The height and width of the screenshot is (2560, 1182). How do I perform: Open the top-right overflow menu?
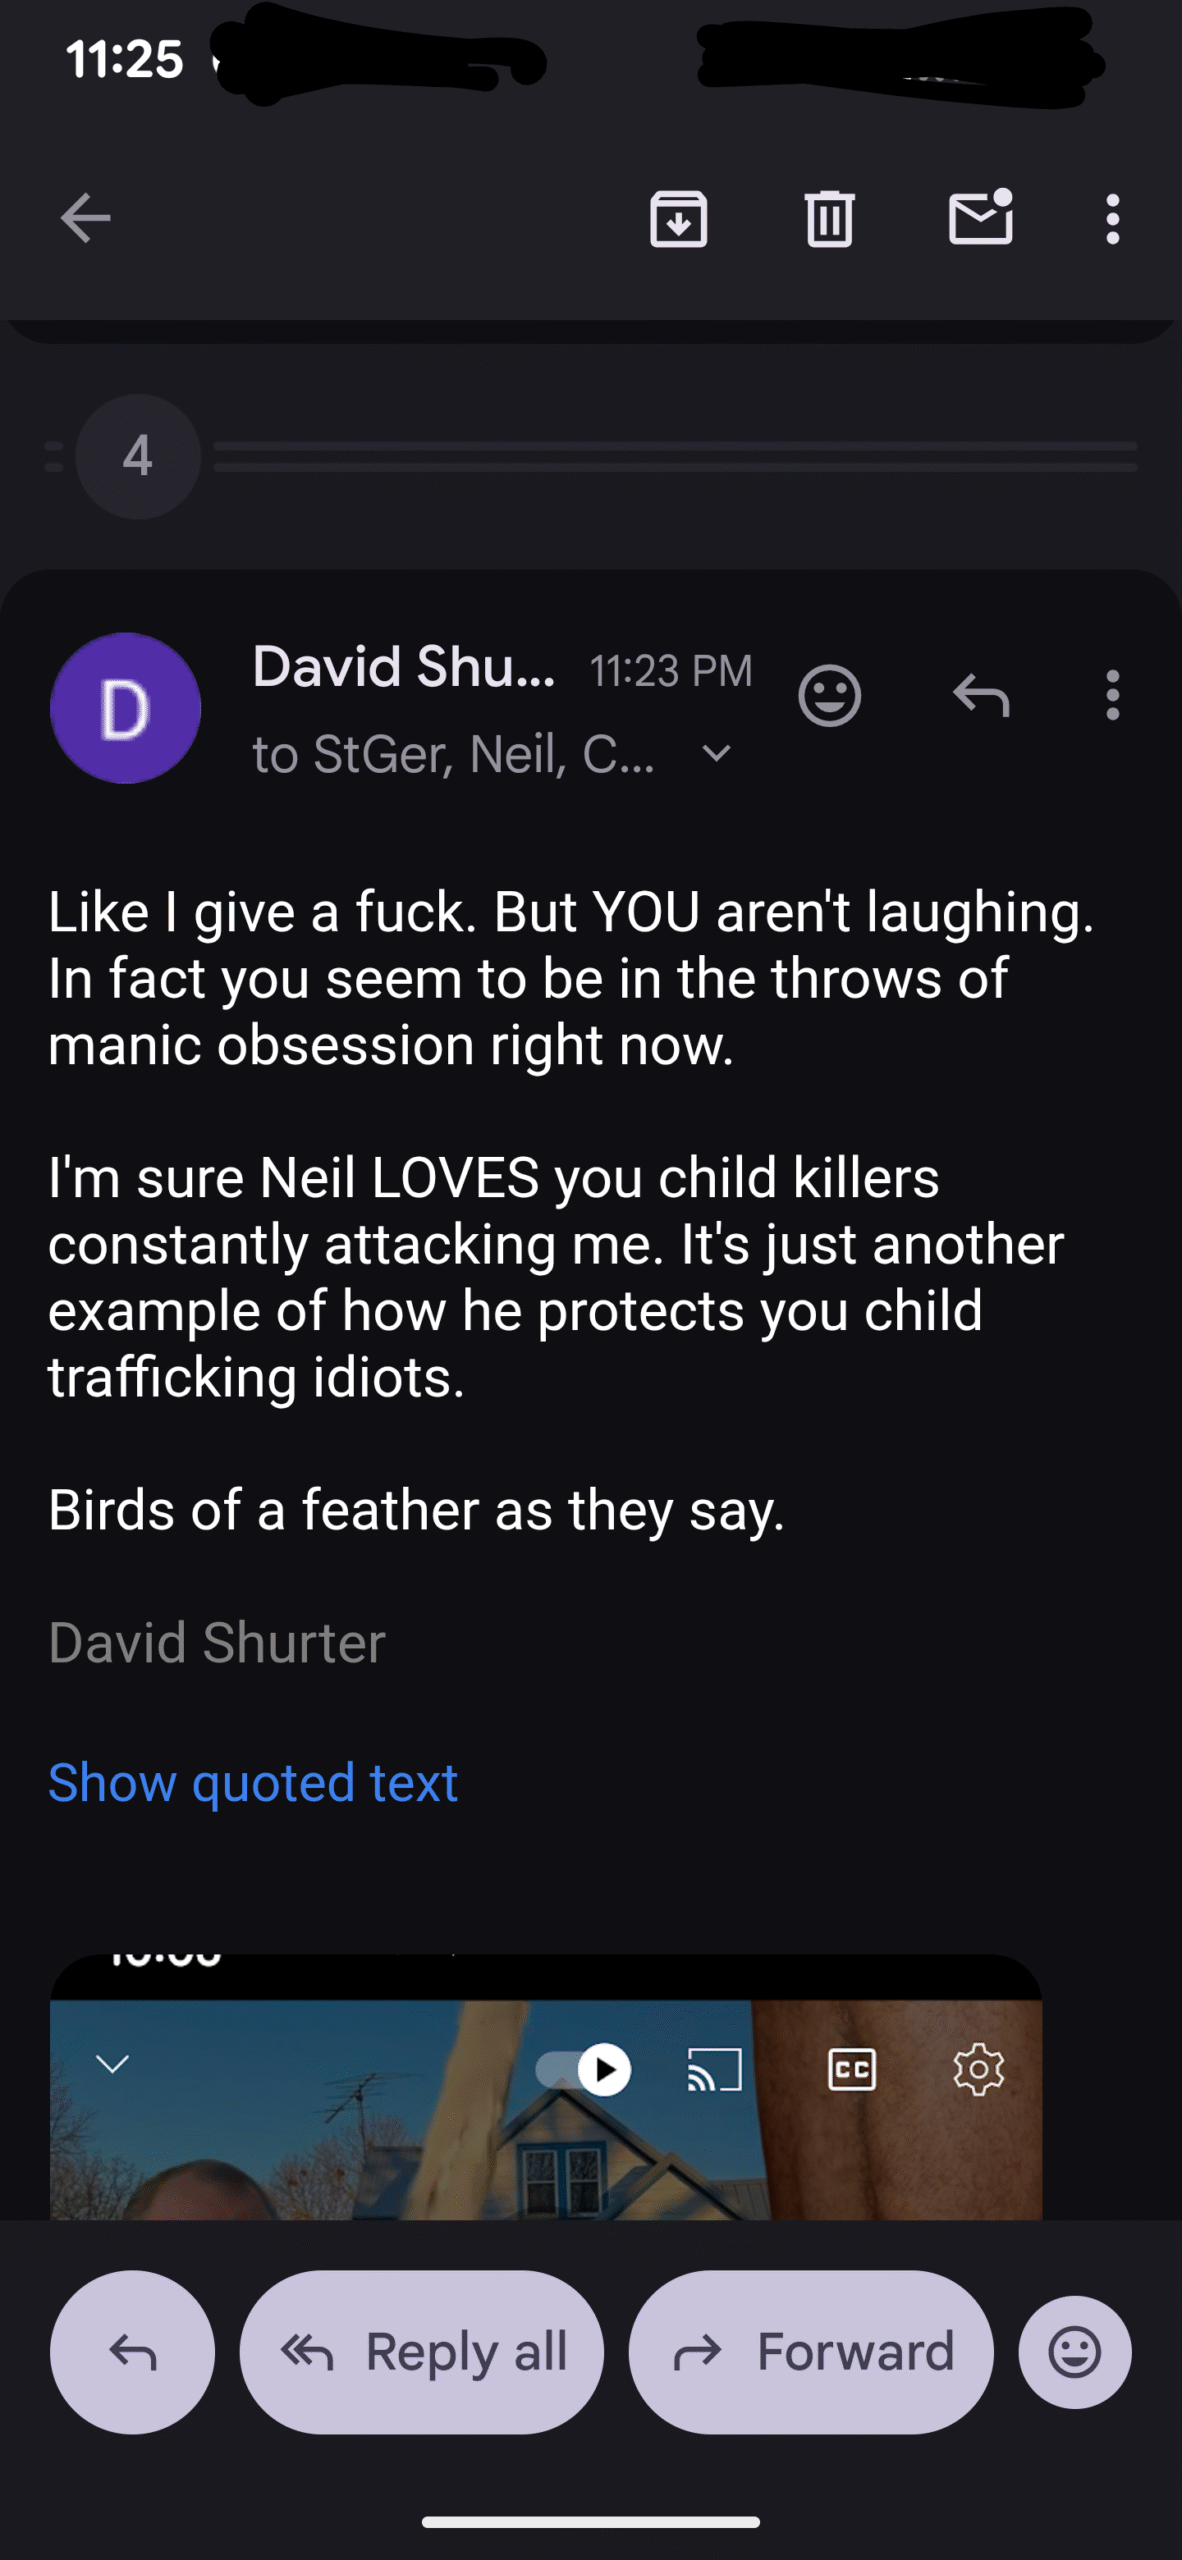point(1112,218)
